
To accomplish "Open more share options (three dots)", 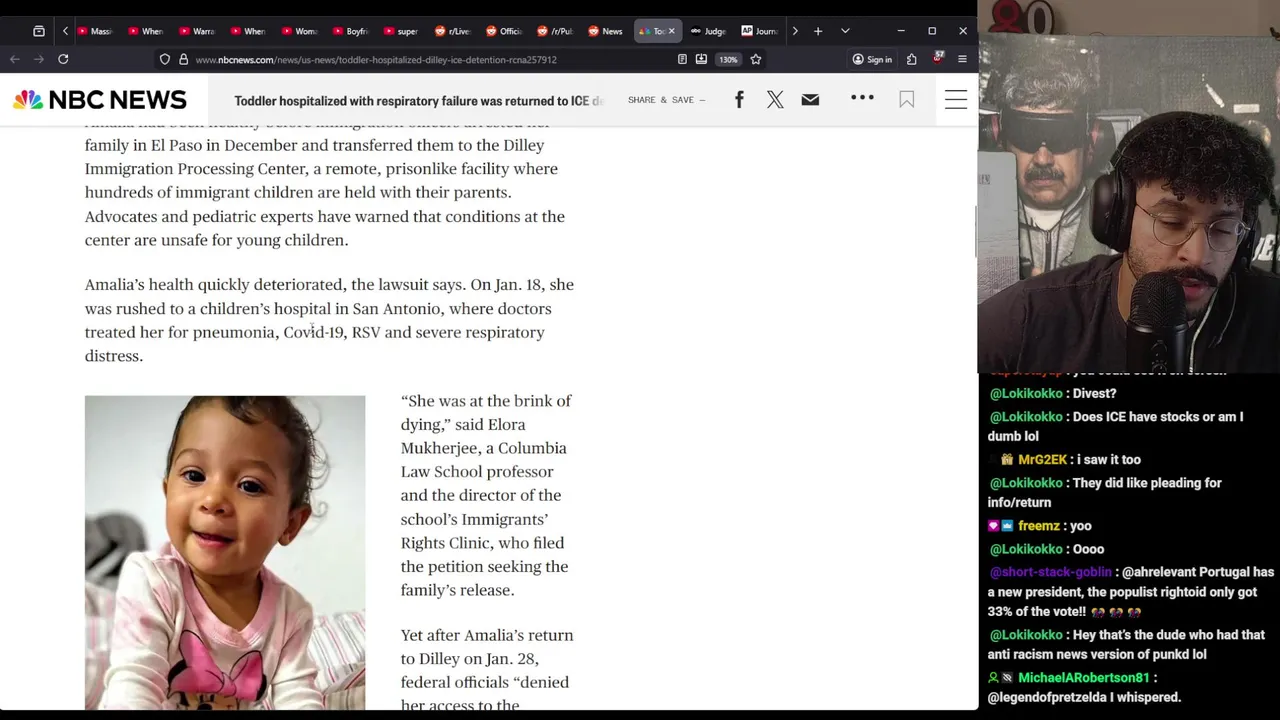I will [x=862, y=98].
